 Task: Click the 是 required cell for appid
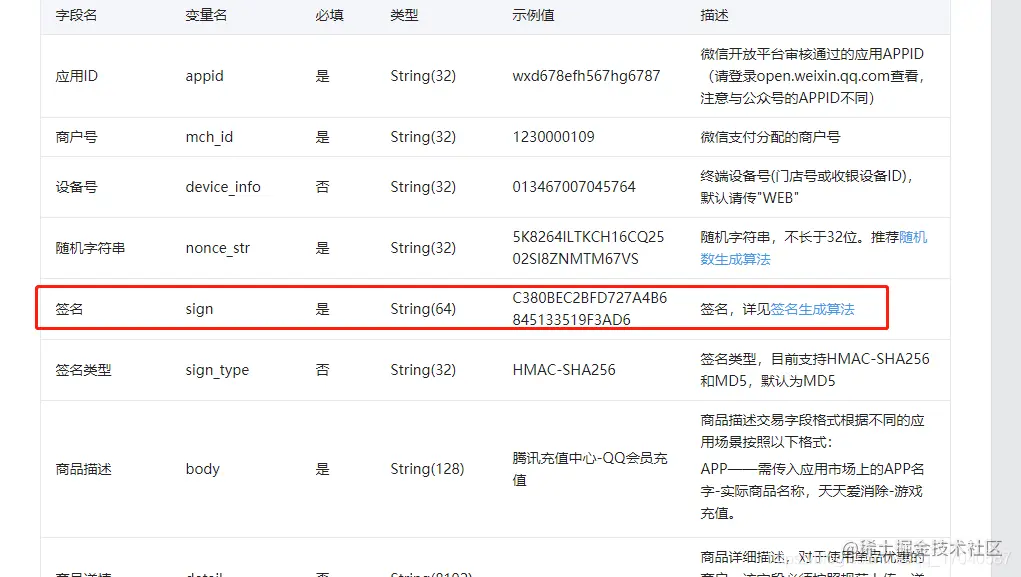click(x=322, y=76)
